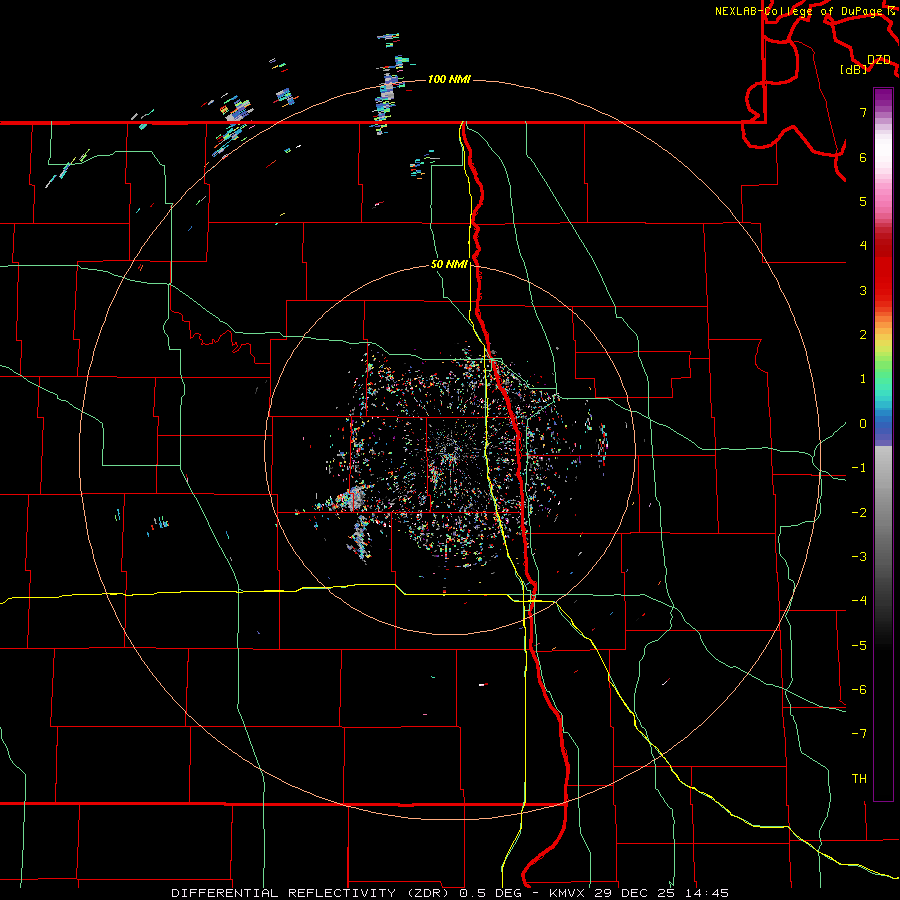
Task: Click the 14:45 timestamp
Action: coord(707,893)
